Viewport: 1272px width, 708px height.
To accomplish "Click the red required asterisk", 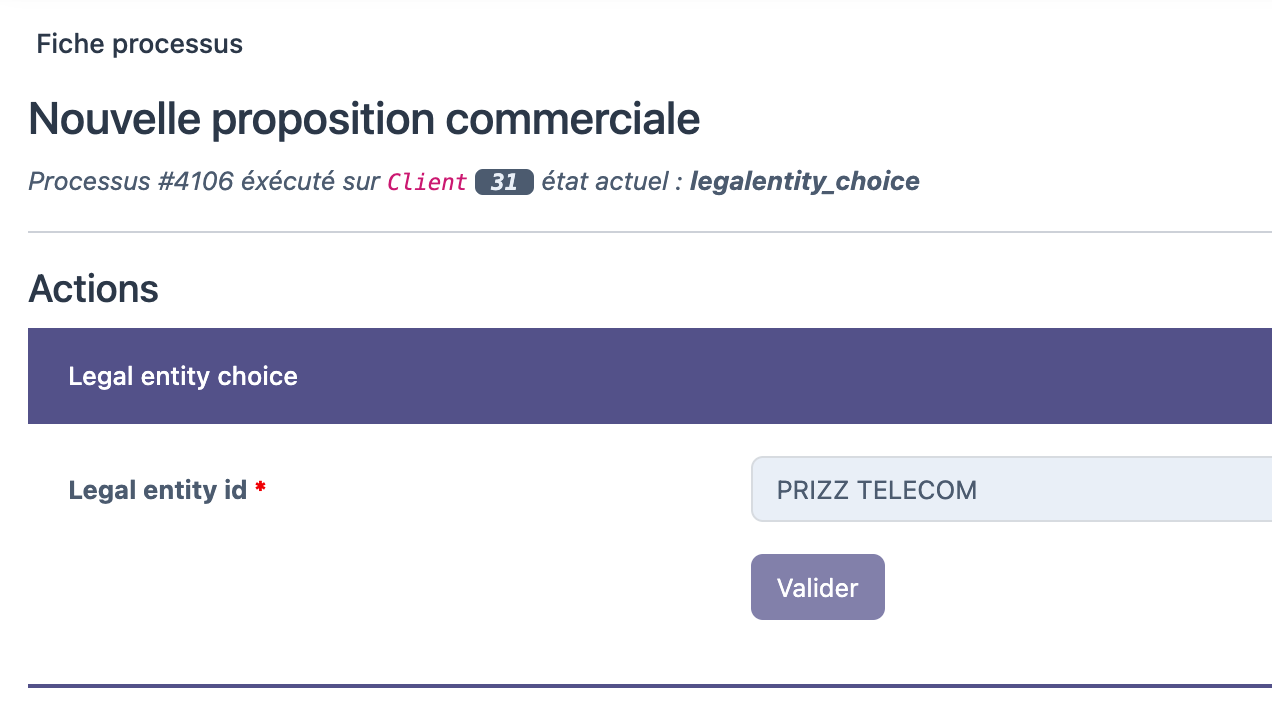I will point(260,488).
